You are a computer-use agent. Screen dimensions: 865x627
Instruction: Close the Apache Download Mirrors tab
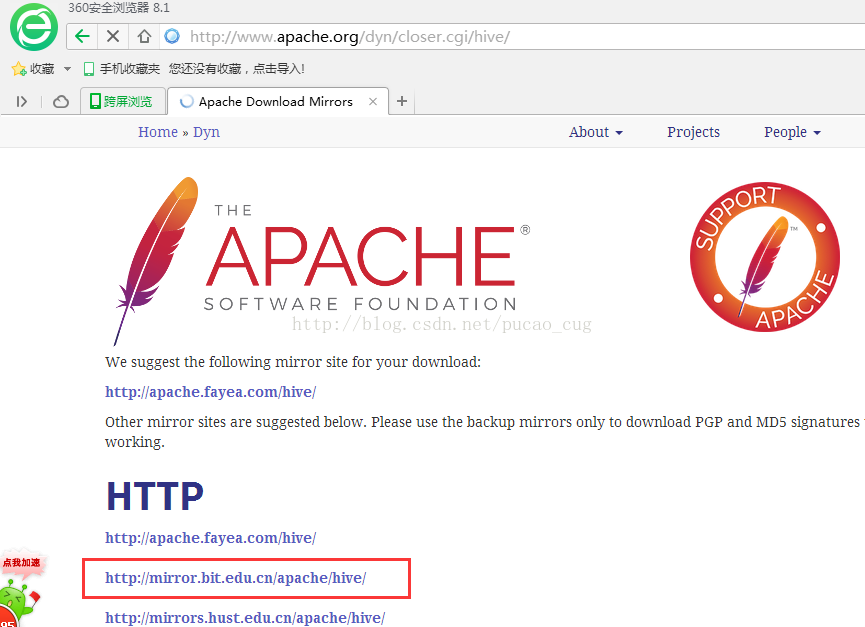[373, 101]
